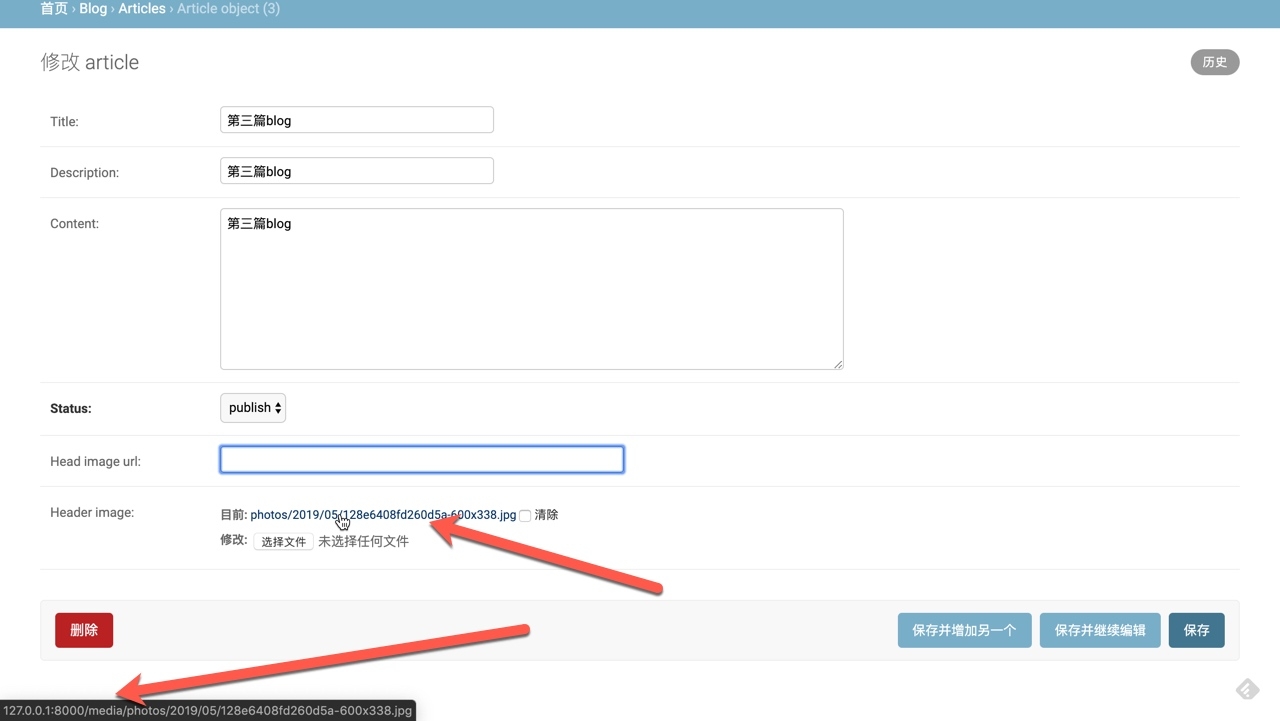Click into the Title text field
Image resolution: width=1280 pixels, height=721 pixels.
(356, 120)
